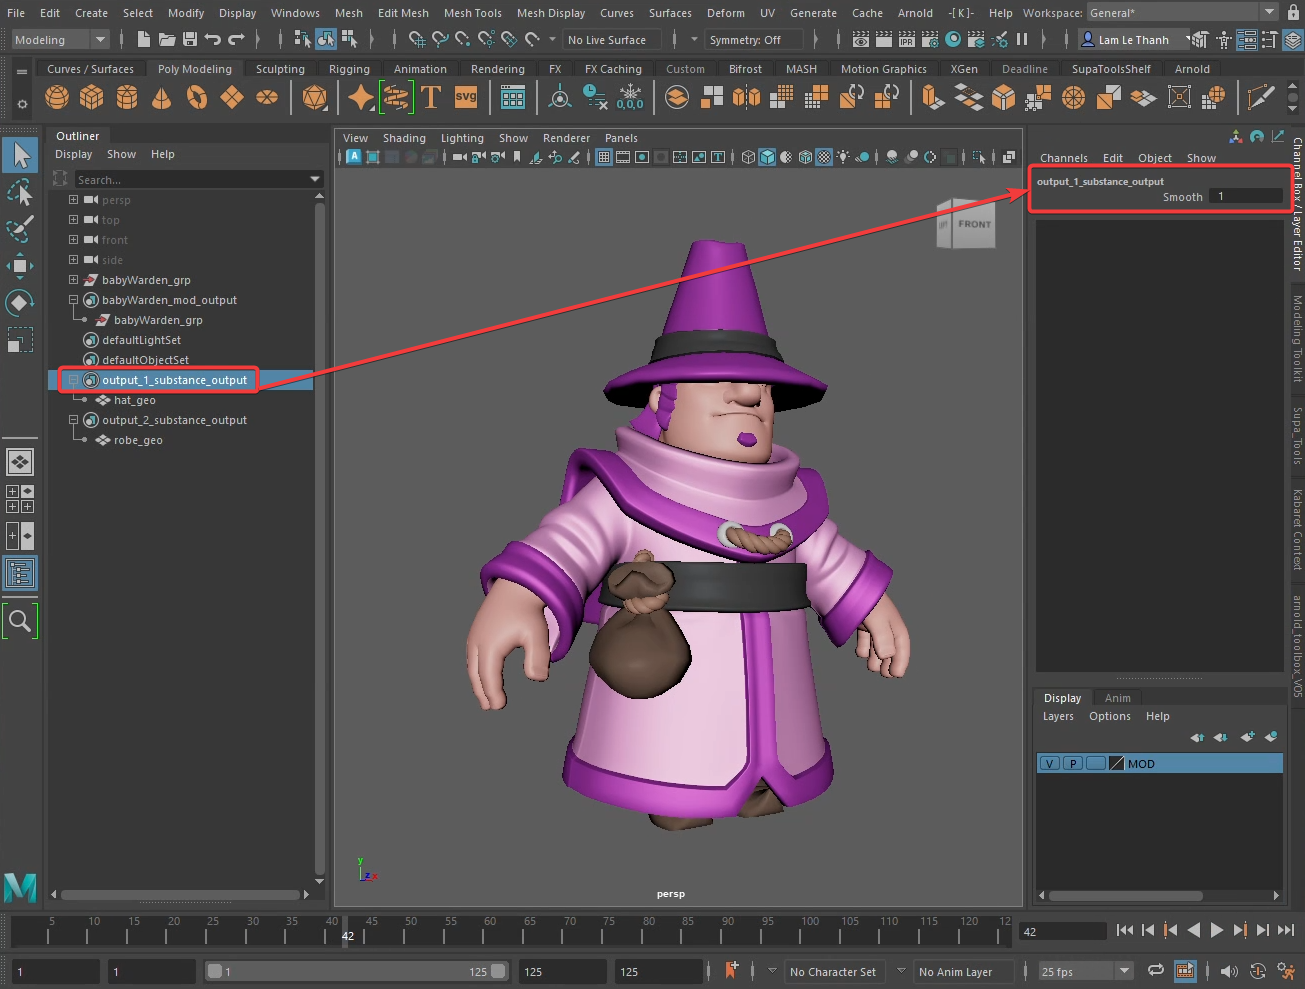The image size is (1305, 989).
Task: Select robe_geo in the Outliner
Action: [x=138, y=440]
